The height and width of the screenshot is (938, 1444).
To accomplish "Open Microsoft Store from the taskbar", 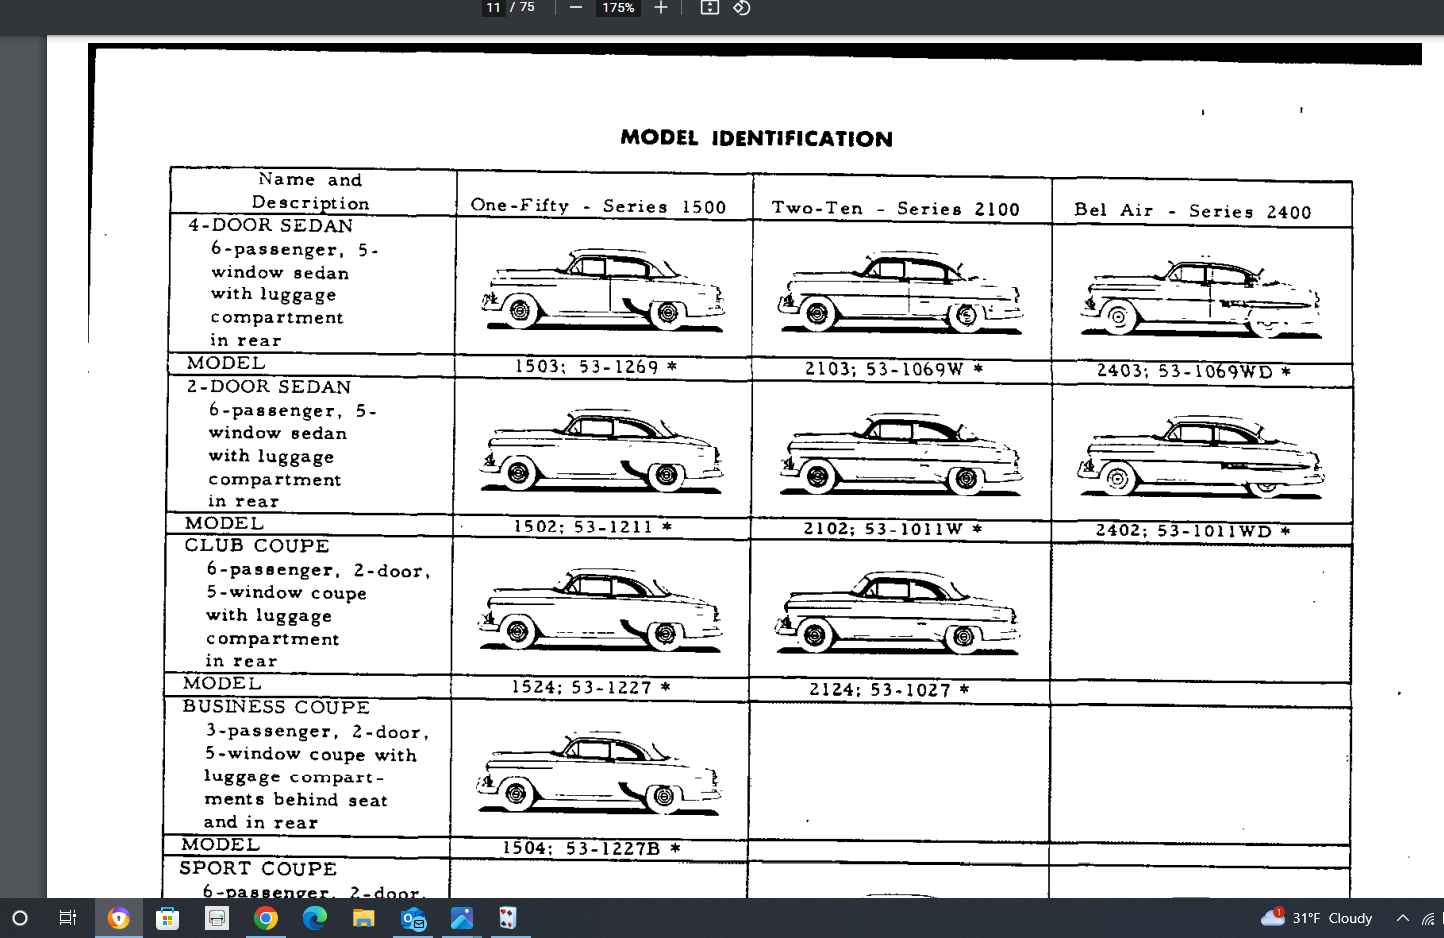I will (x=168, y=918).
